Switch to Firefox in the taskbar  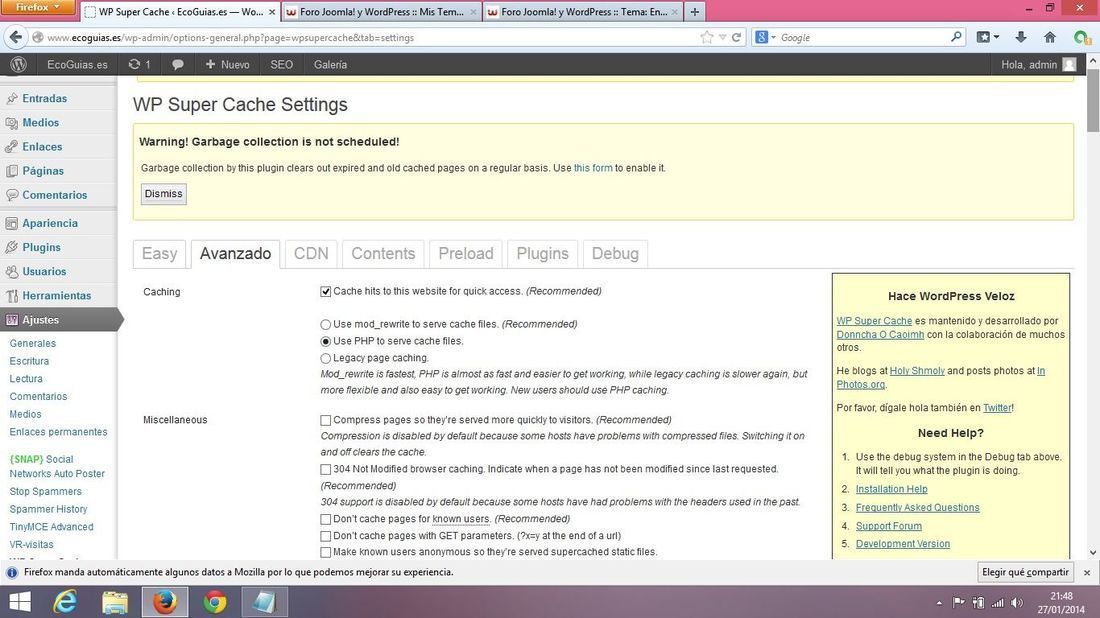coord(165,602)
